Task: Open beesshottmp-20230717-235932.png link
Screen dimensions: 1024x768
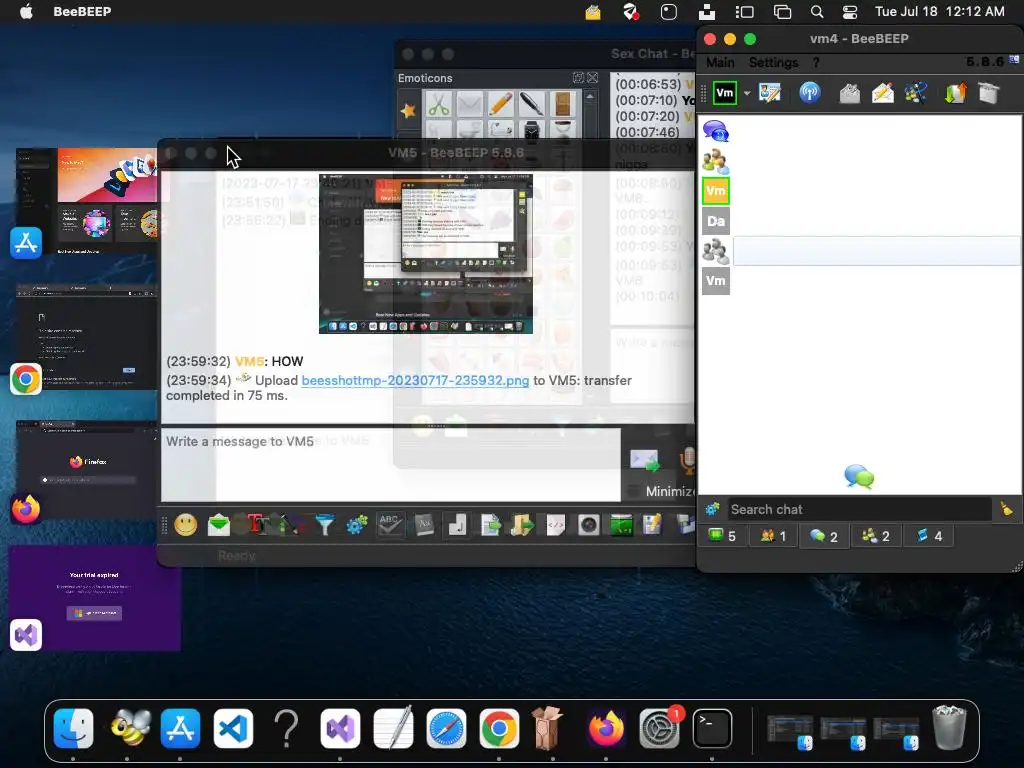Action: [415, 380]
